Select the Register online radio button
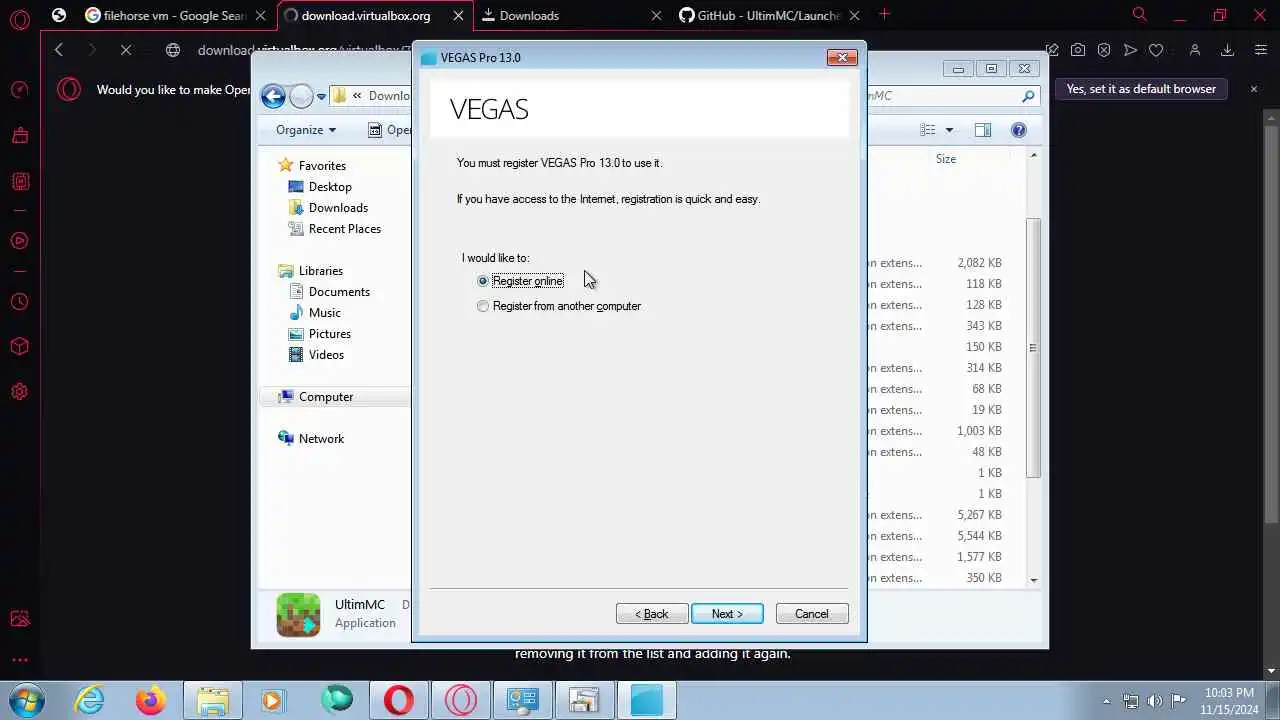Screen dimensions: 1280x720 click(x=483, y=281)
